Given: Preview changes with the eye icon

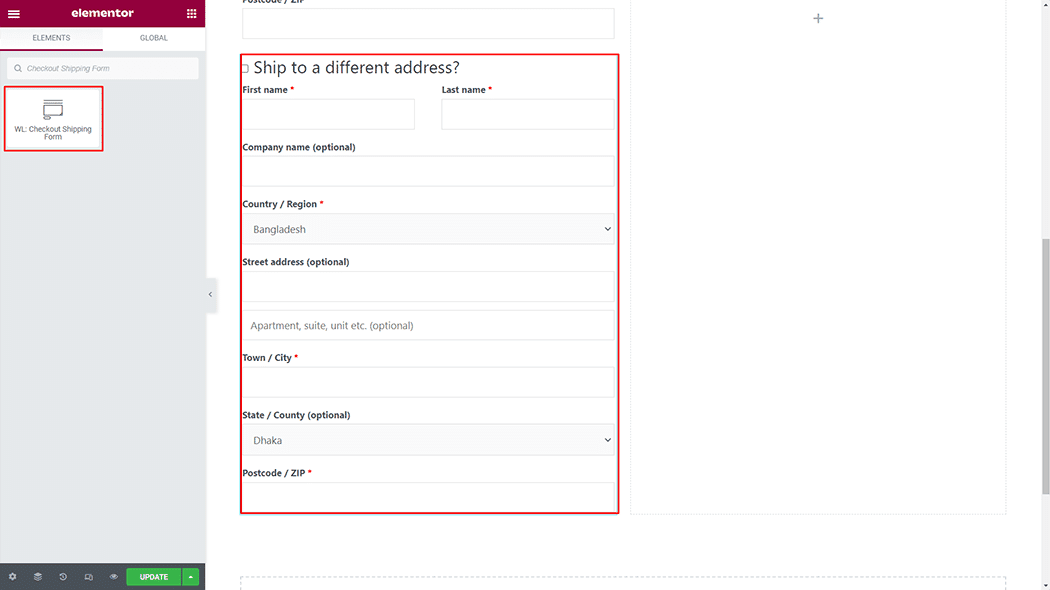Looking at the screenshot, I should (x=114, y=577).
